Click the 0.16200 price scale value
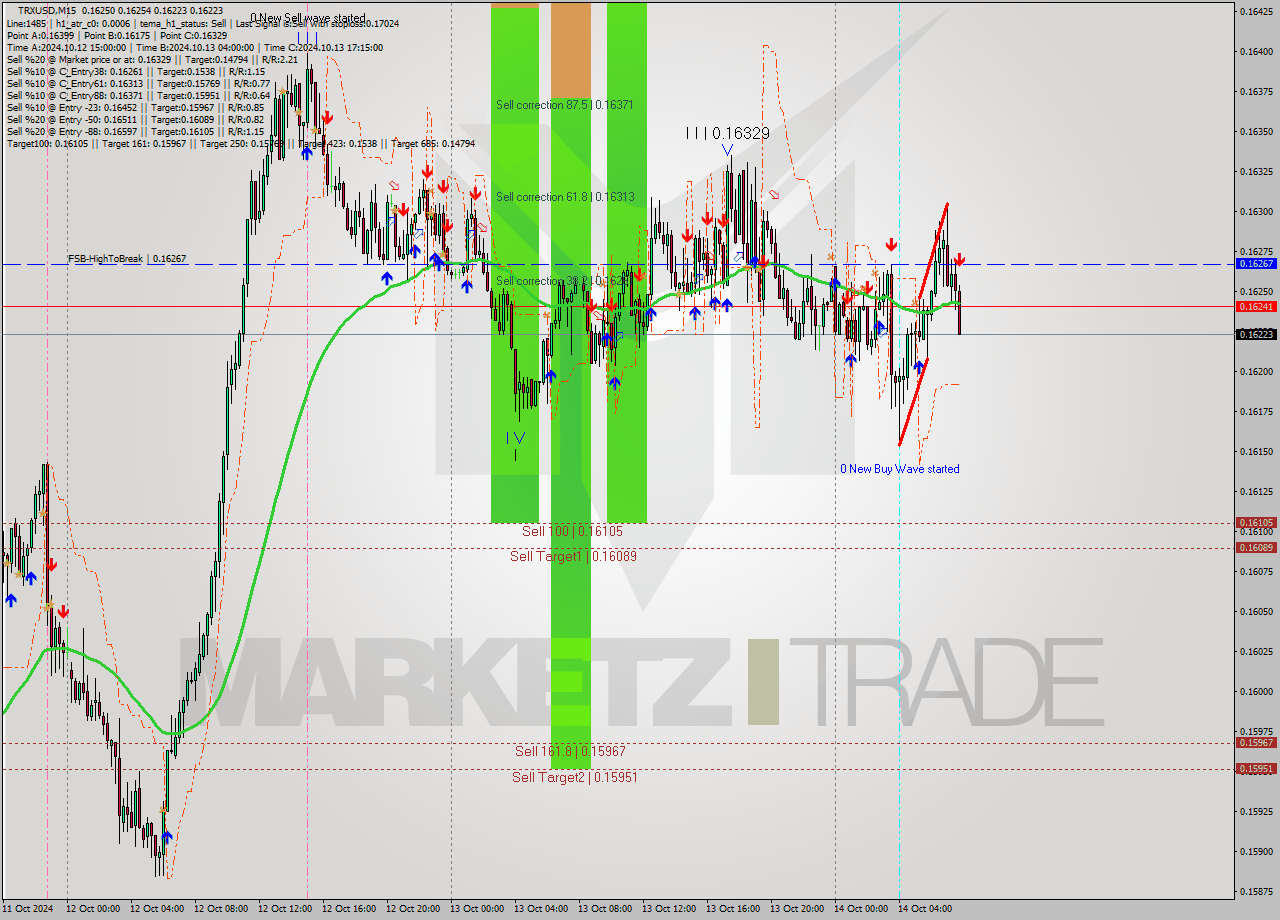This screenshot has height=920, width=1280. (1256, 371)
